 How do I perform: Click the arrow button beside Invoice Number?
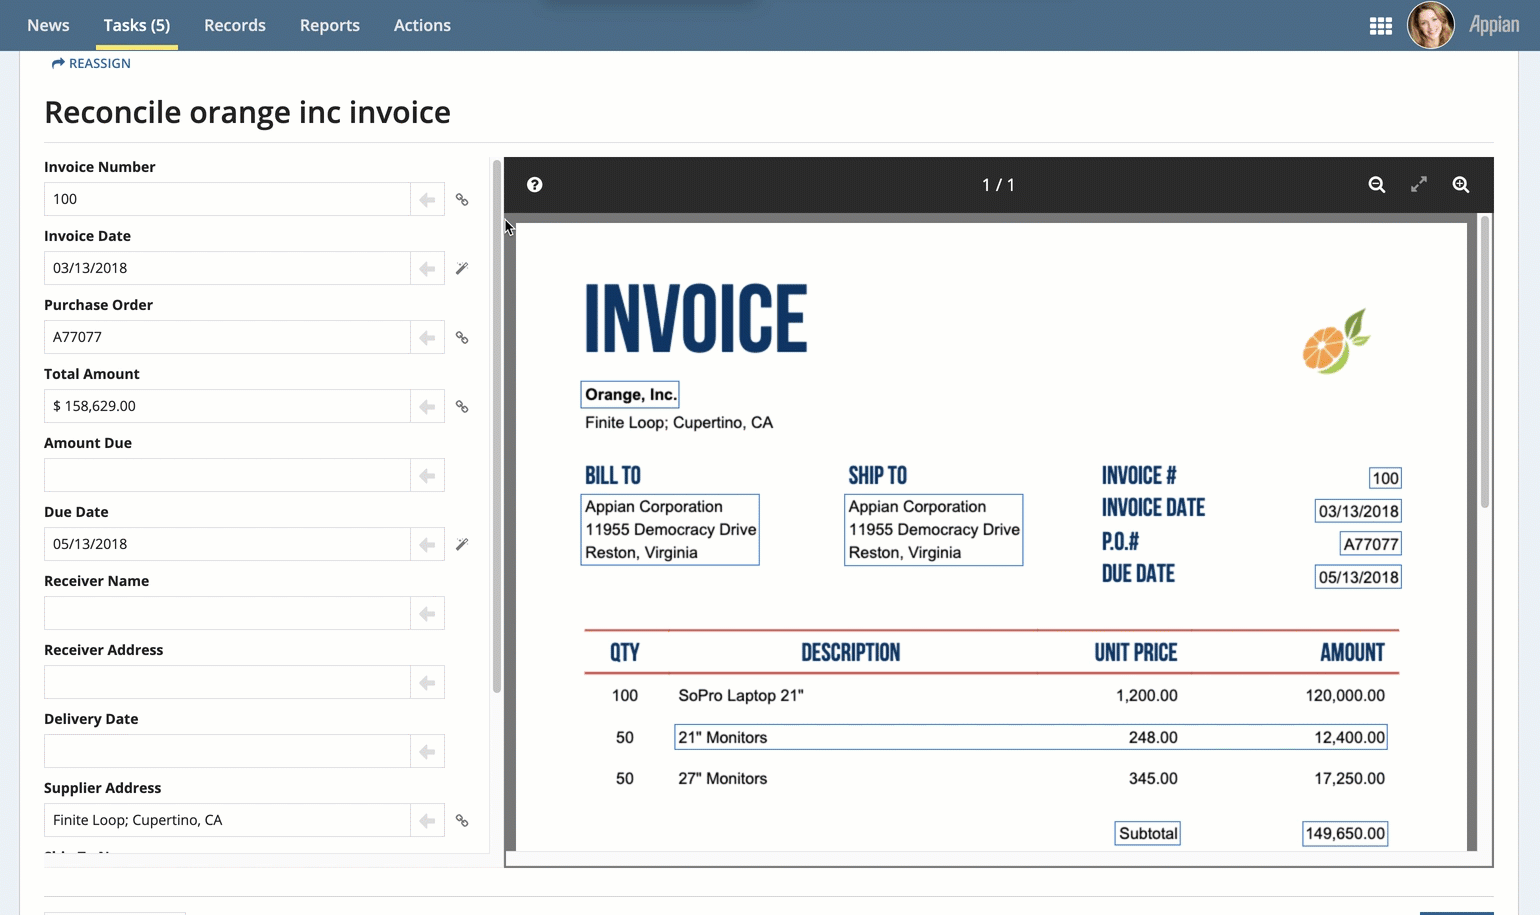[427, 199]
